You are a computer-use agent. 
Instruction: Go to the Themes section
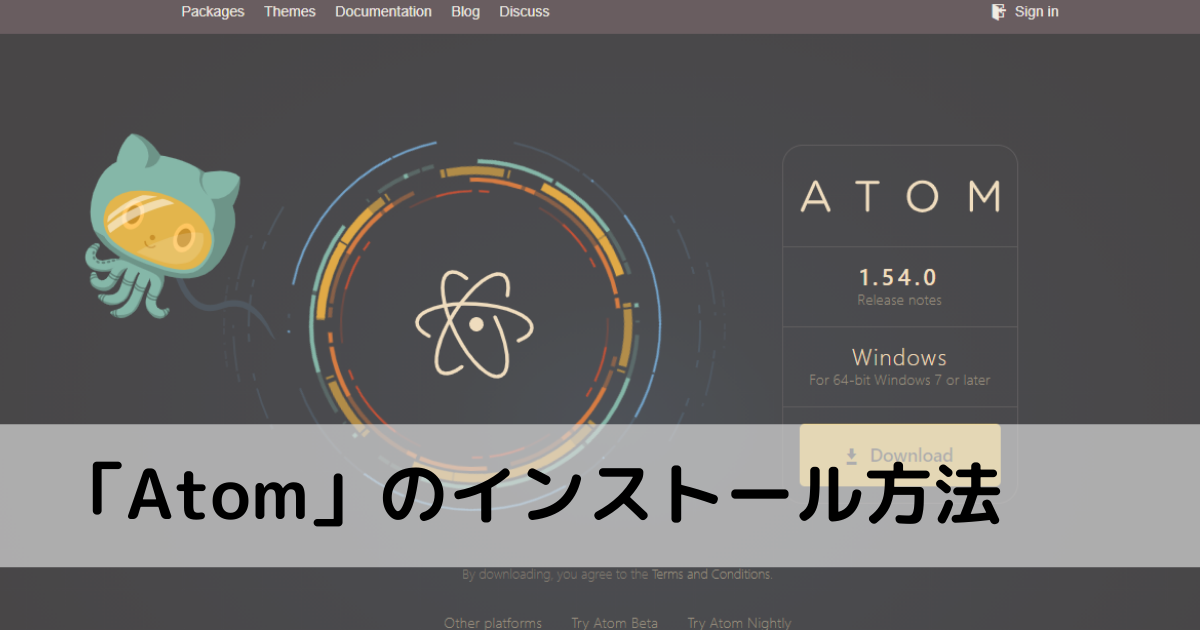pyautogui.click(x=289, y=12)
